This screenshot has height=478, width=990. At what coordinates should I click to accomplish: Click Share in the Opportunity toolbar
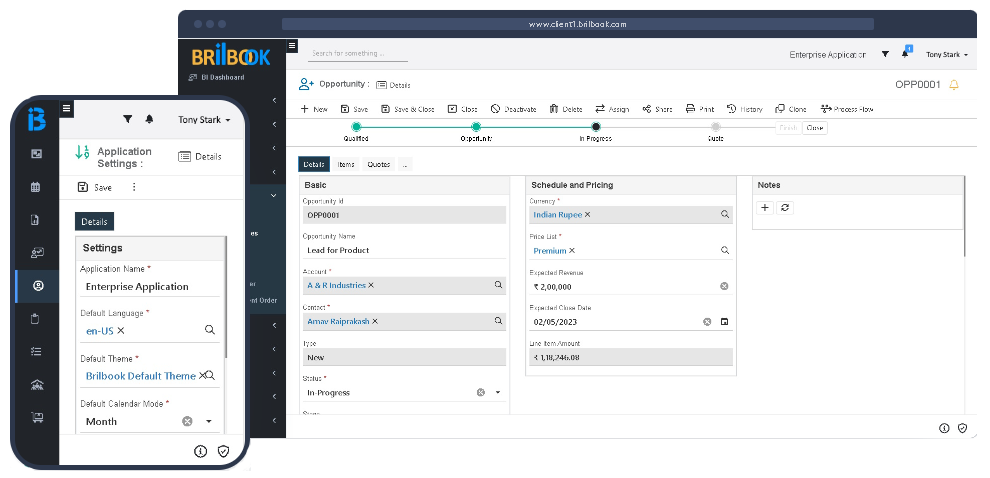coord(657,109)
